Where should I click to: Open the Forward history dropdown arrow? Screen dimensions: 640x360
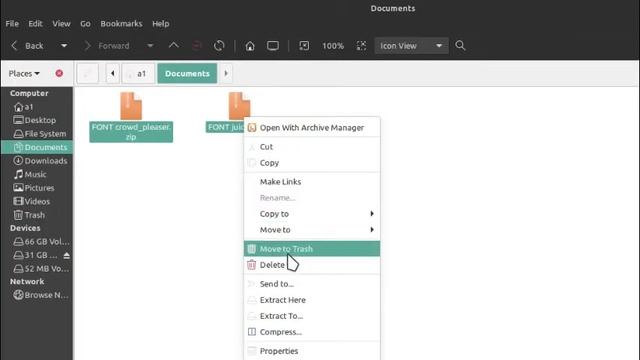click(150, 46)
